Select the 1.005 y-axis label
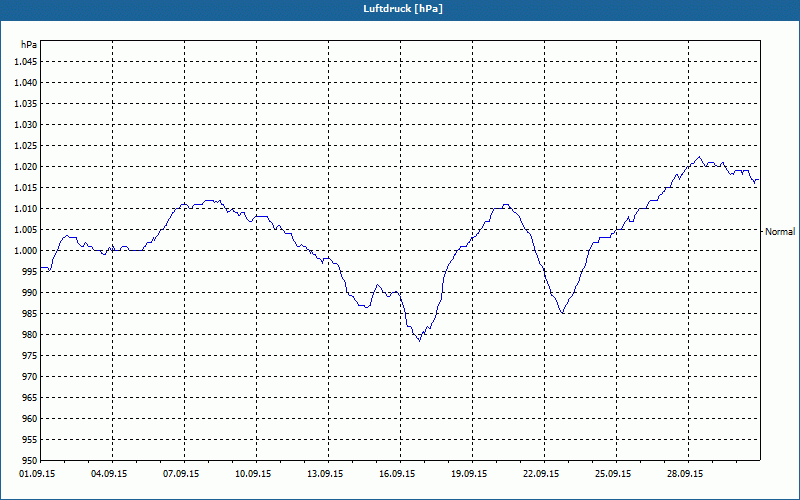Viewport: 800px width, 500px height. [26, 230]
